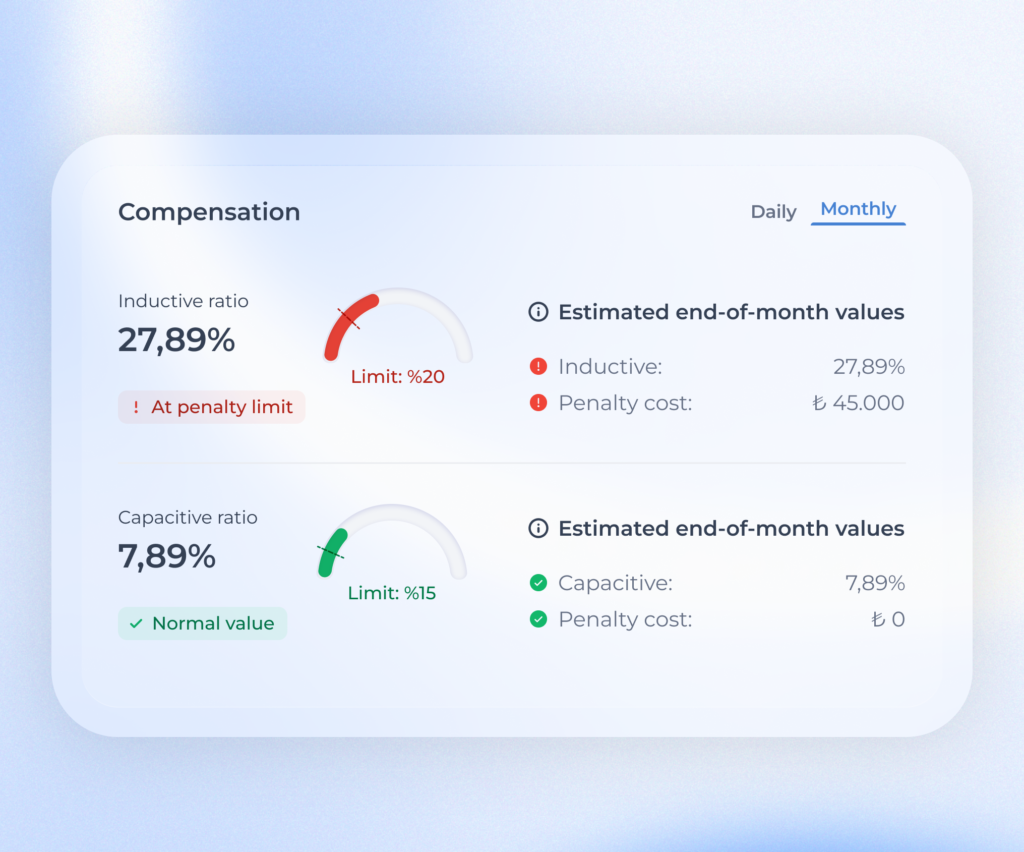The height and width of the screenshot is (852, 1024).
Task: Click the At penalty limit badge
Action: (212, 407)
